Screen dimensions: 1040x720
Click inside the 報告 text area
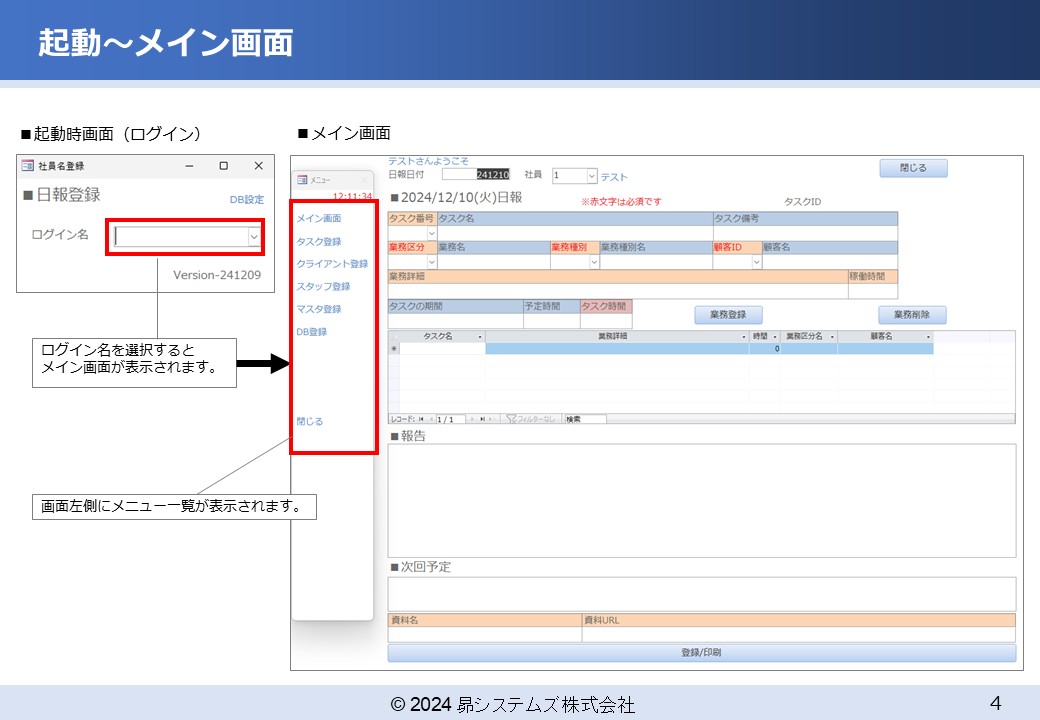pyautogui.click(x=701, y=500)
